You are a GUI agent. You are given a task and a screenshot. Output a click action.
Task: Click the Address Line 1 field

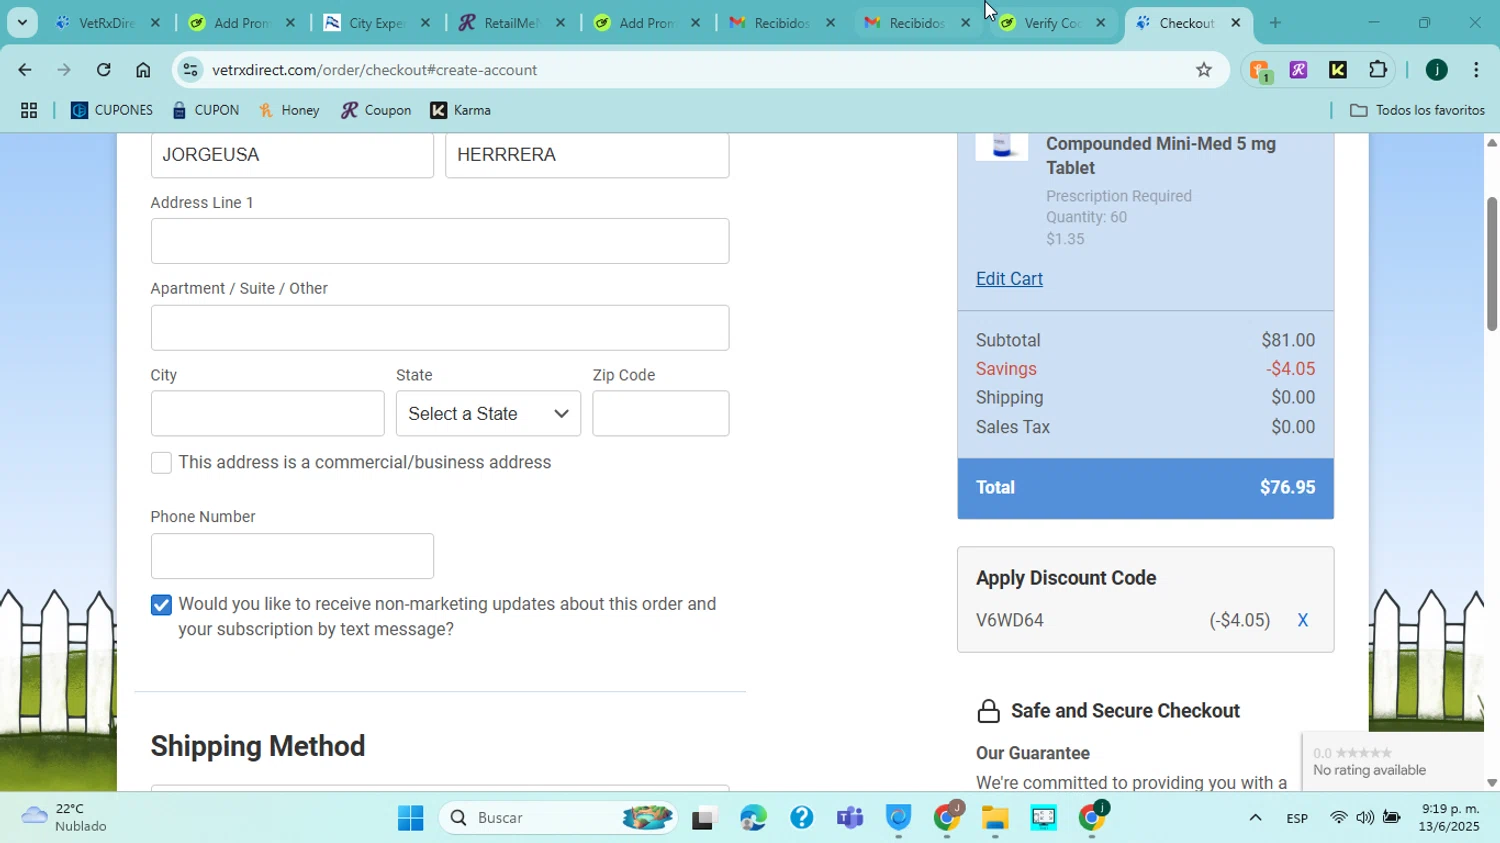tap(440, 241)
